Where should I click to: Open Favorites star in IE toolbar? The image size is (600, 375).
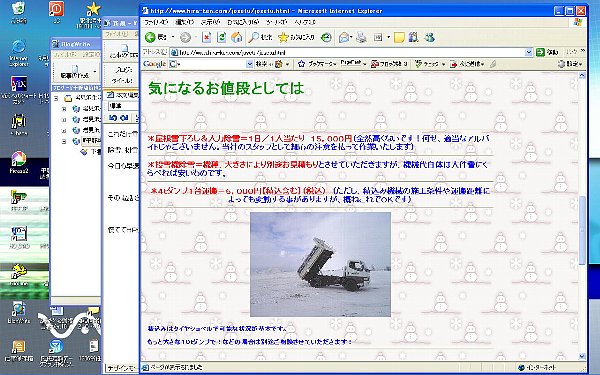tap(296, 37)
